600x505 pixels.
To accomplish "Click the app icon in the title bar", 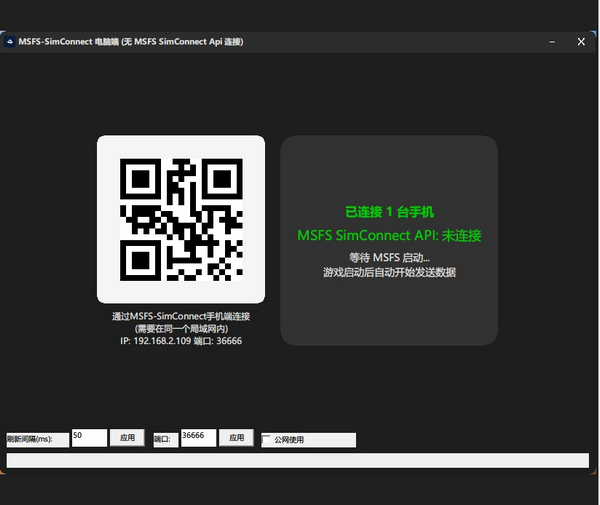I will tap(10, 42).
